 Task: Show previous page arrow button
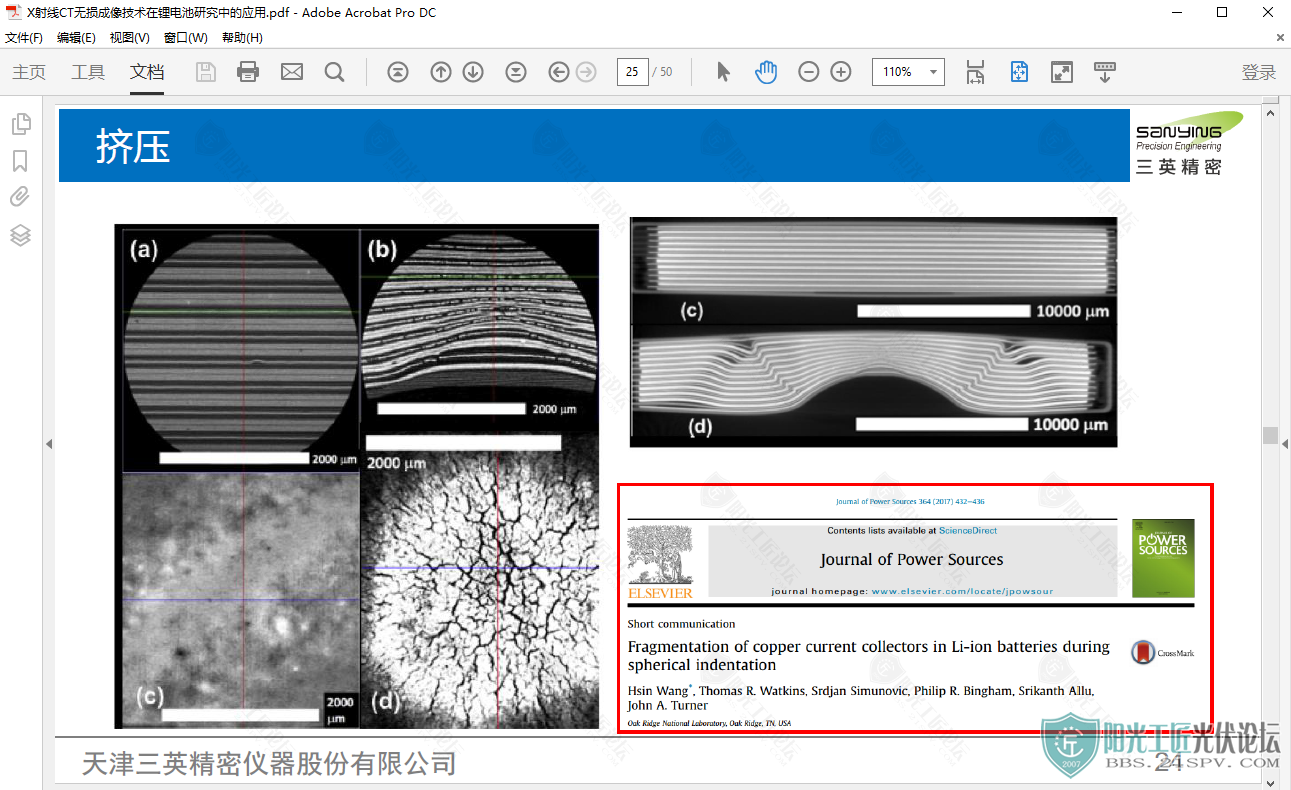click(441, 72)
